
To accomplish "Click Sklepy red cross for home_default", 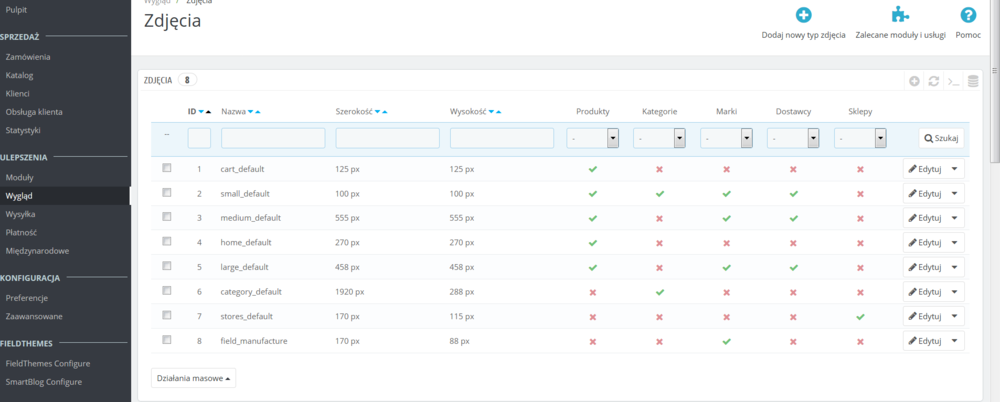I will 860,243.
